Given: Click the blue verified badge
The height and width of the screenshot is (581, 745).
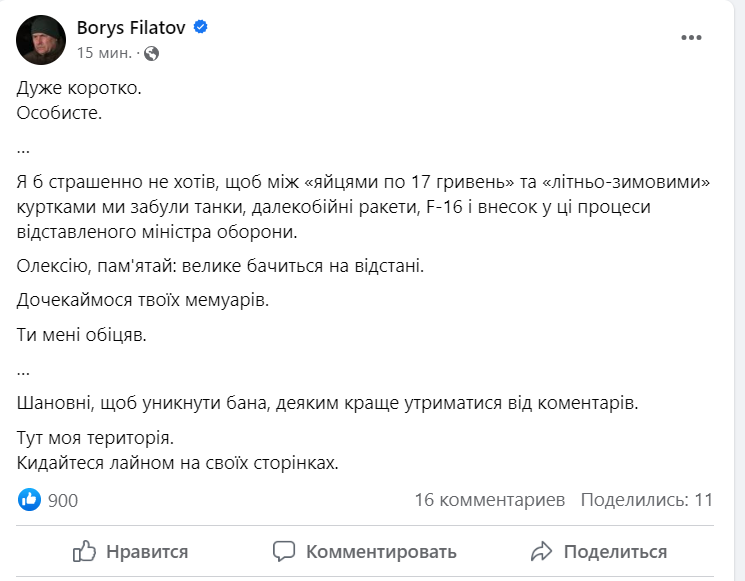Looking at the screenshot, I should coord(200,28).
